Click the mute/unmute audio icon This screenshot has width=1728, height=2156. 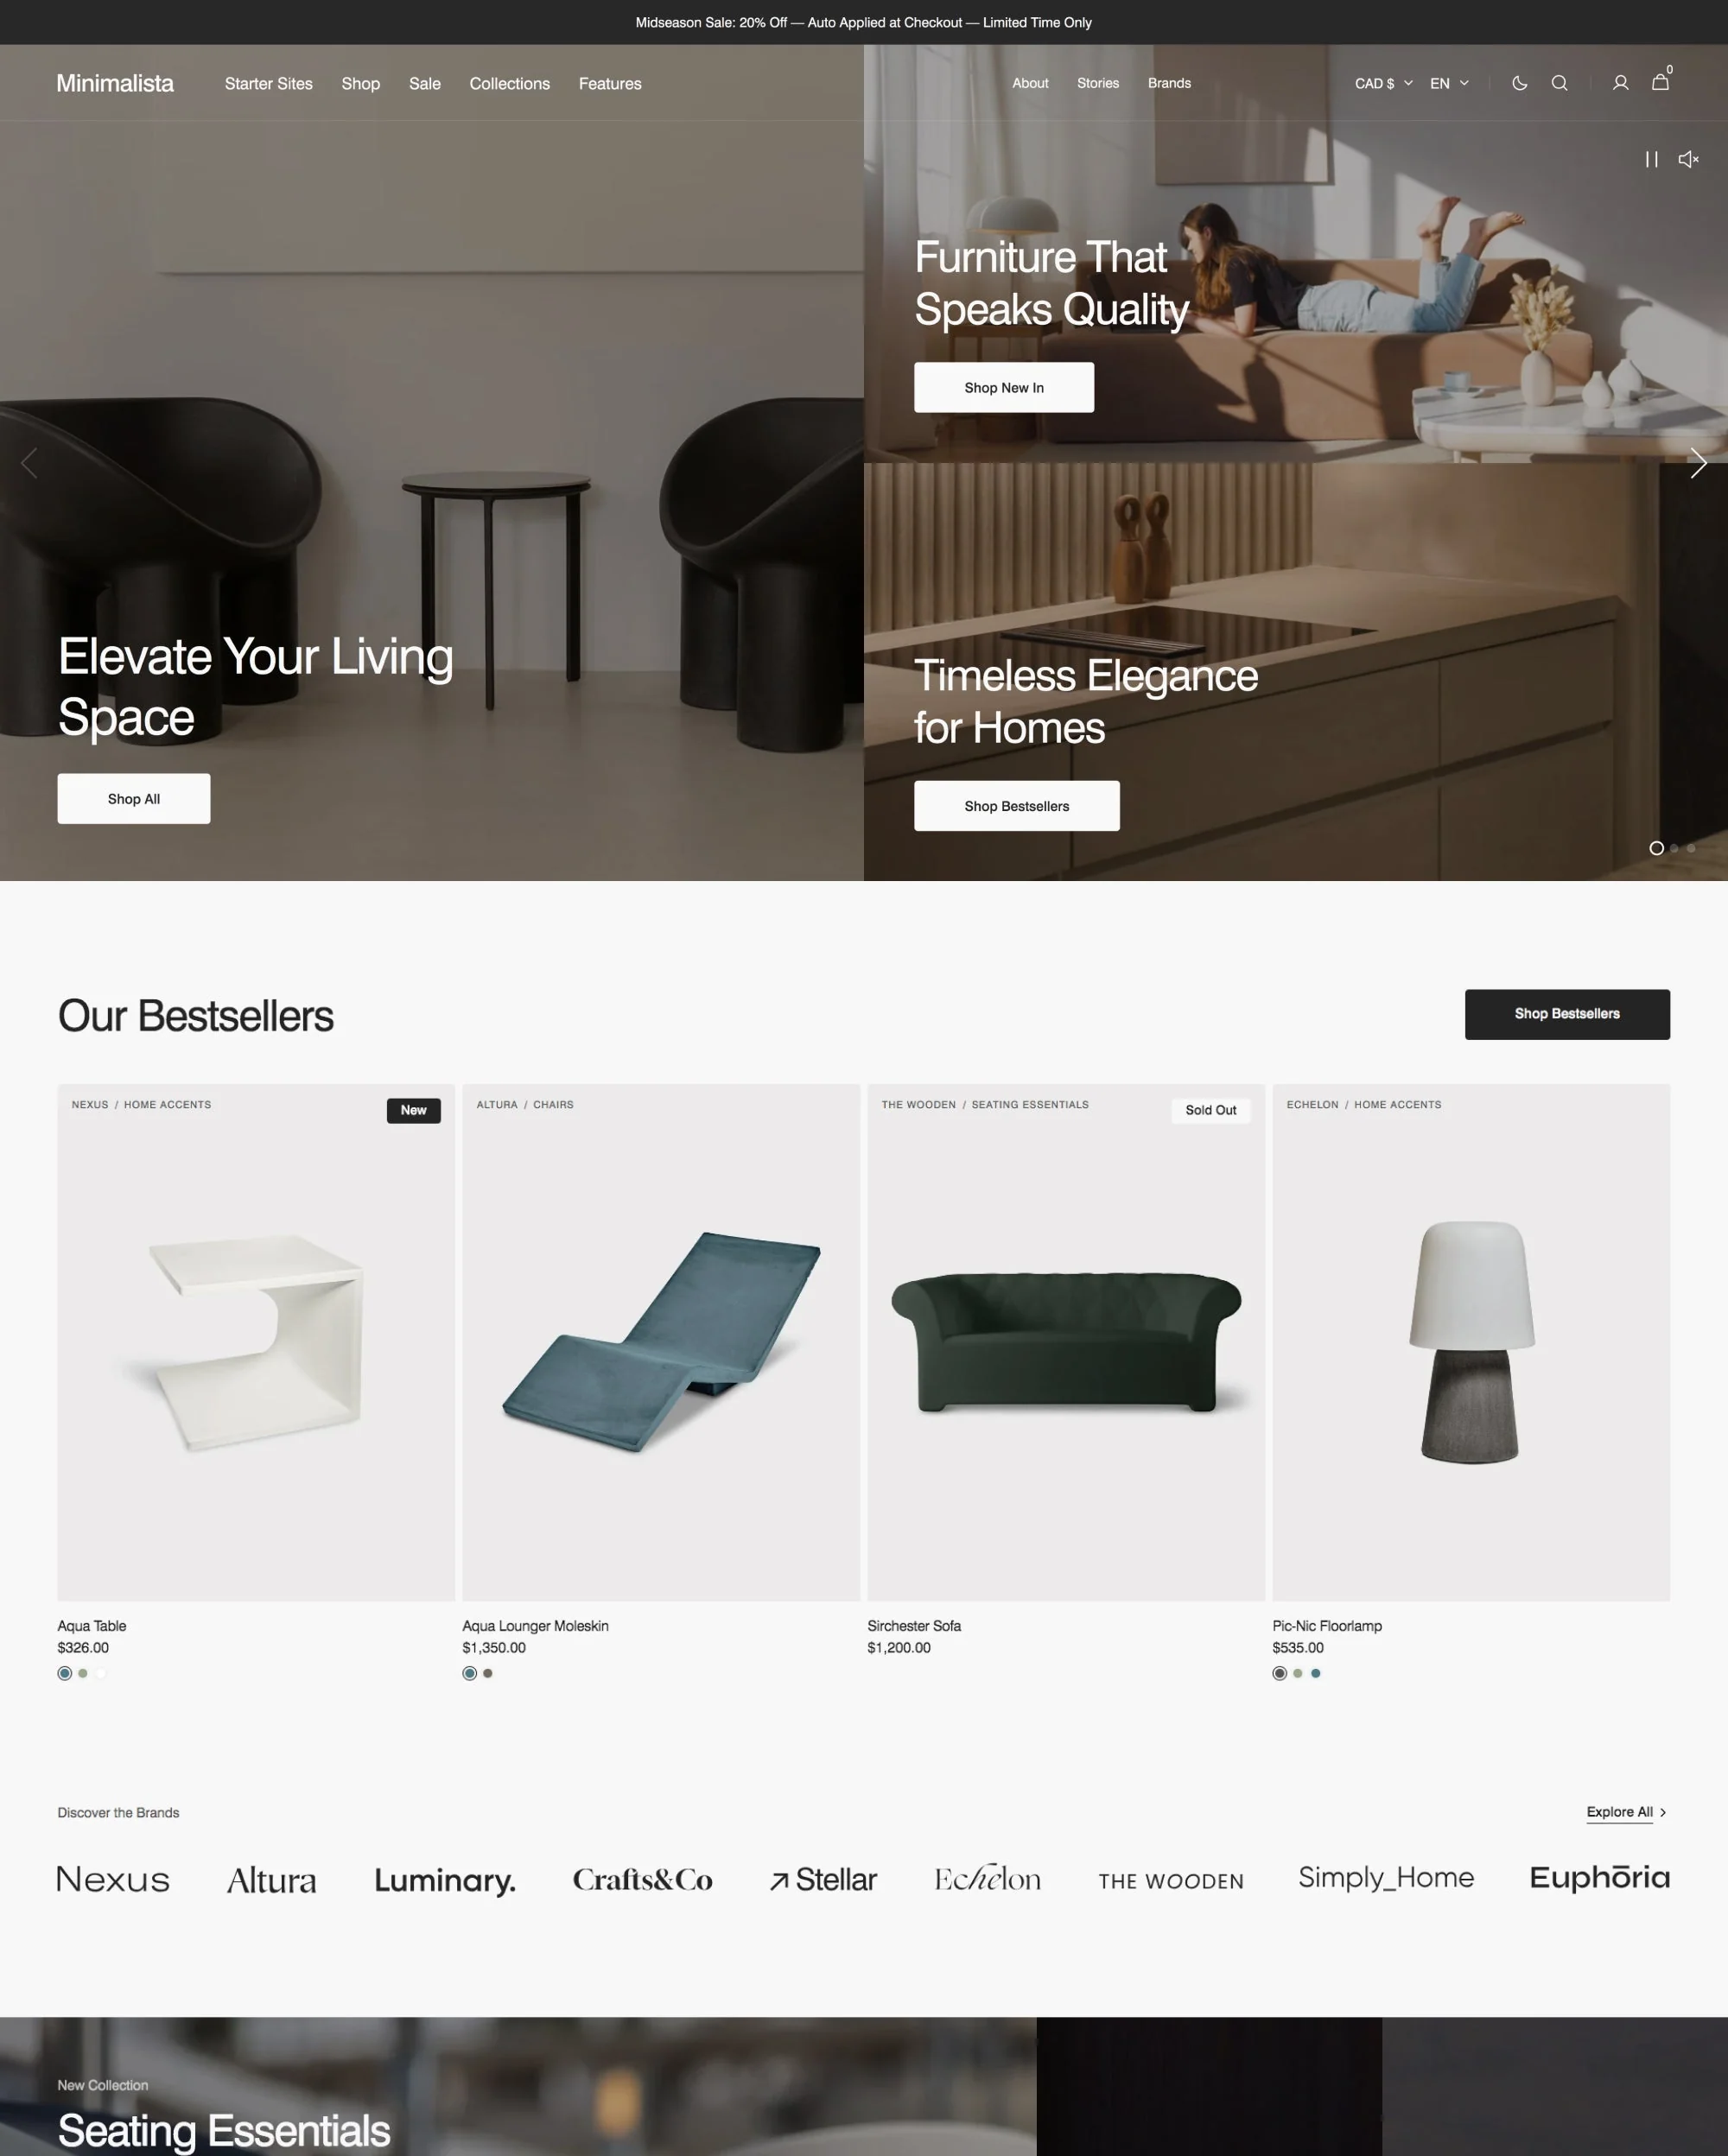[x=1689, y=159]
